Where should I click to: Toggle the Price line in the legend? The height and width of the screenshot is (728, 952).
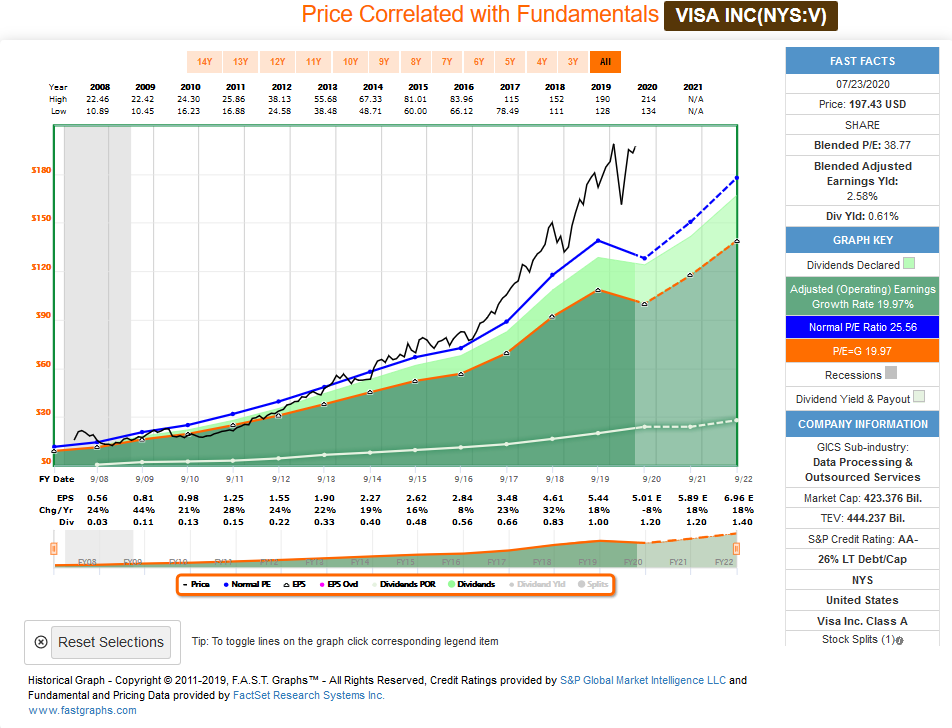pyautogui.click(x=197, y=584)
